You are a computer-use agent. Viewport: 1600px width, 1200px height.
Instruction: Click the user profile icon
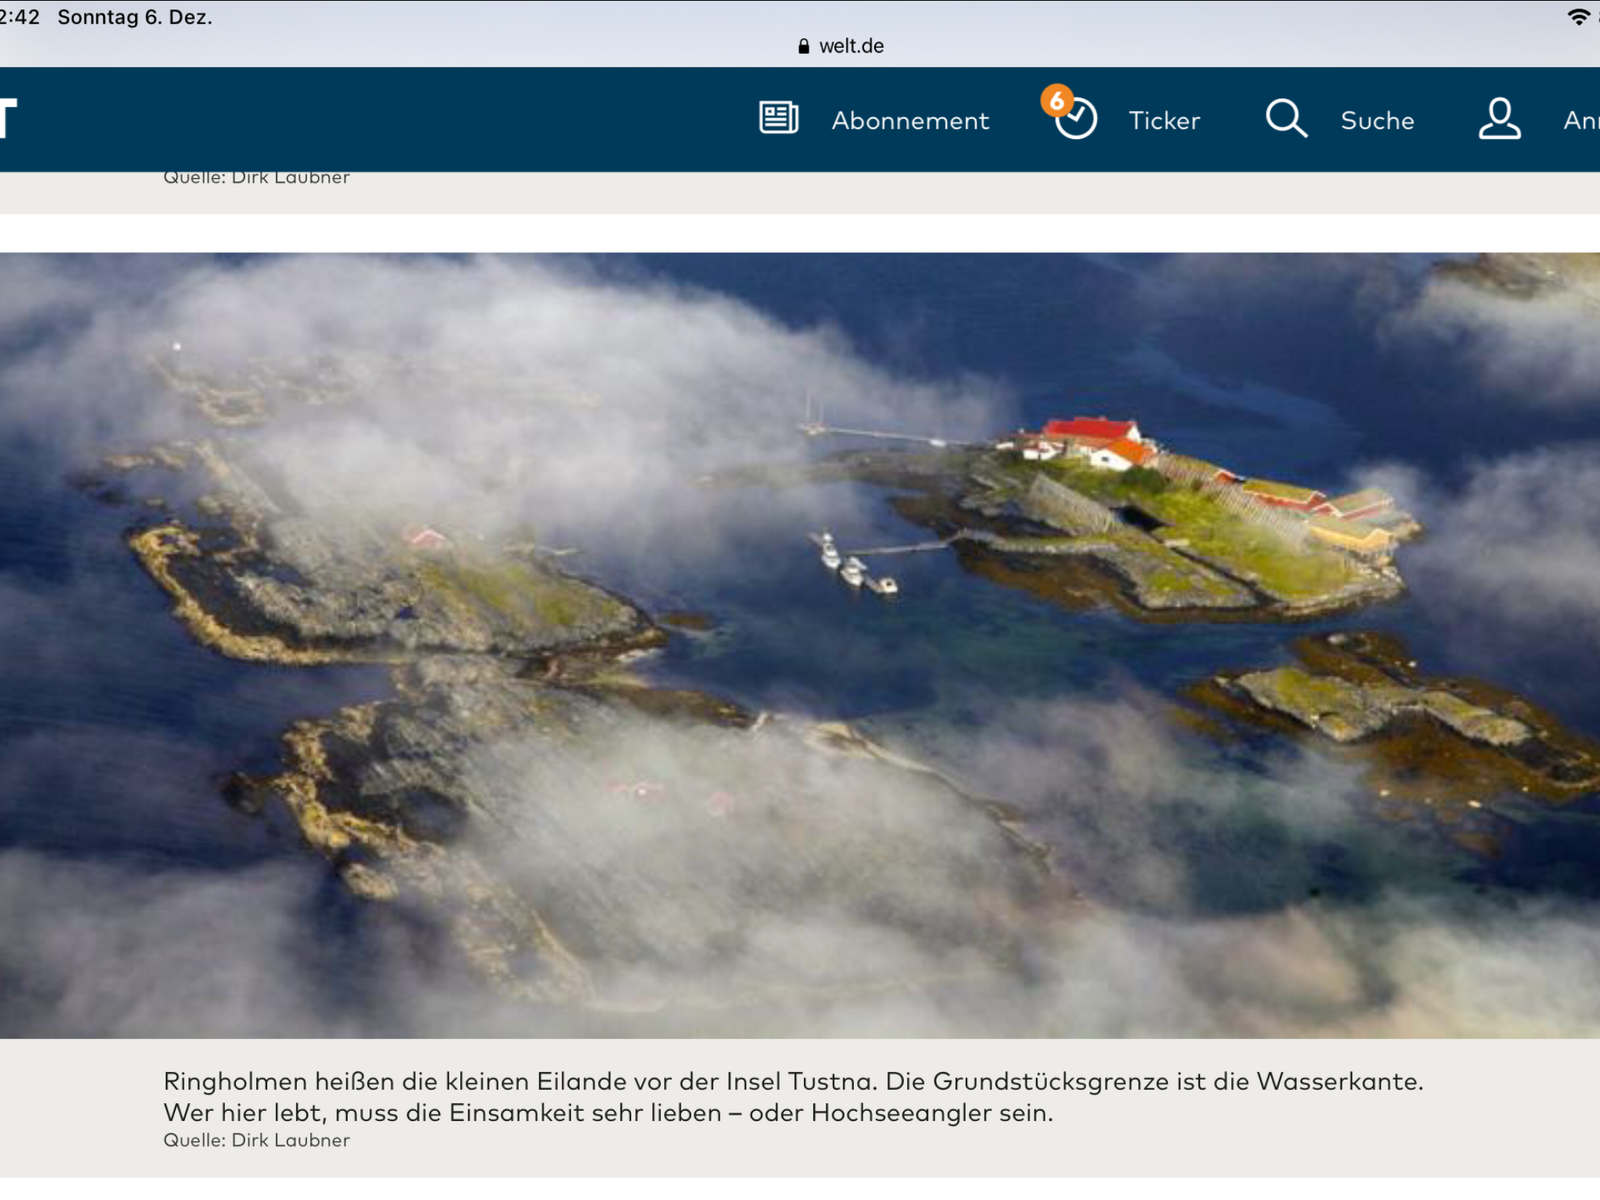click(1500, 118)
